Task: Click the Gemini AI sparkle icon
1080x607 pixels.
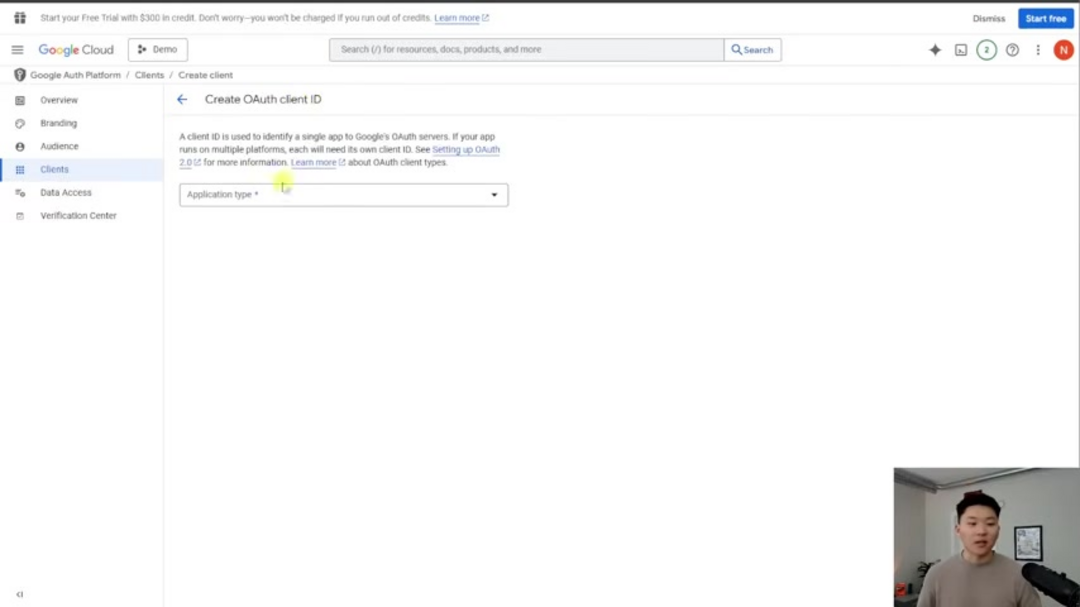Action: click(935, 50)
